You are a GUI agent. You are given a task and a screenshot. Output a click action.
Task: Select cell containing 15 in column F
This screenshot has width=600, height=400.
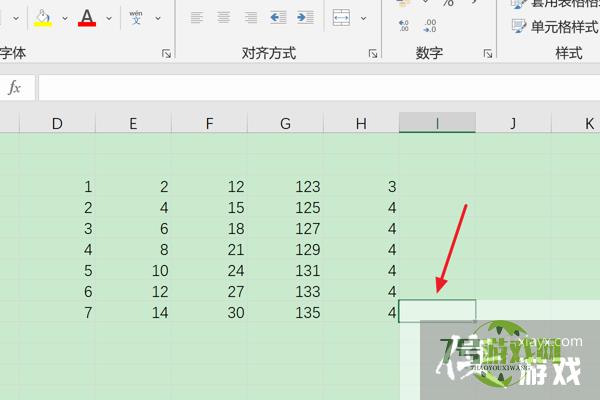click(209, 208)
